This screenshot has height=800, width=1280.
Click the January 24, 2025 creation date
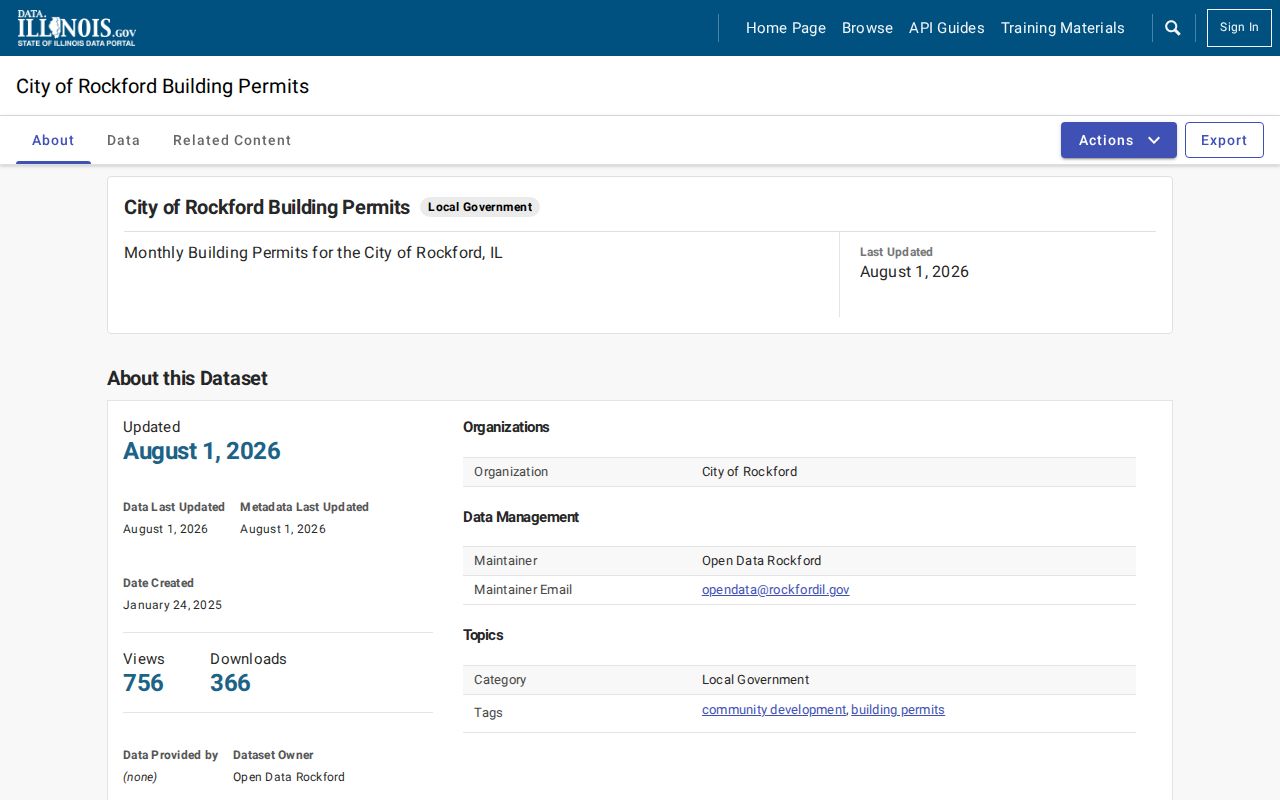[173, 605]
